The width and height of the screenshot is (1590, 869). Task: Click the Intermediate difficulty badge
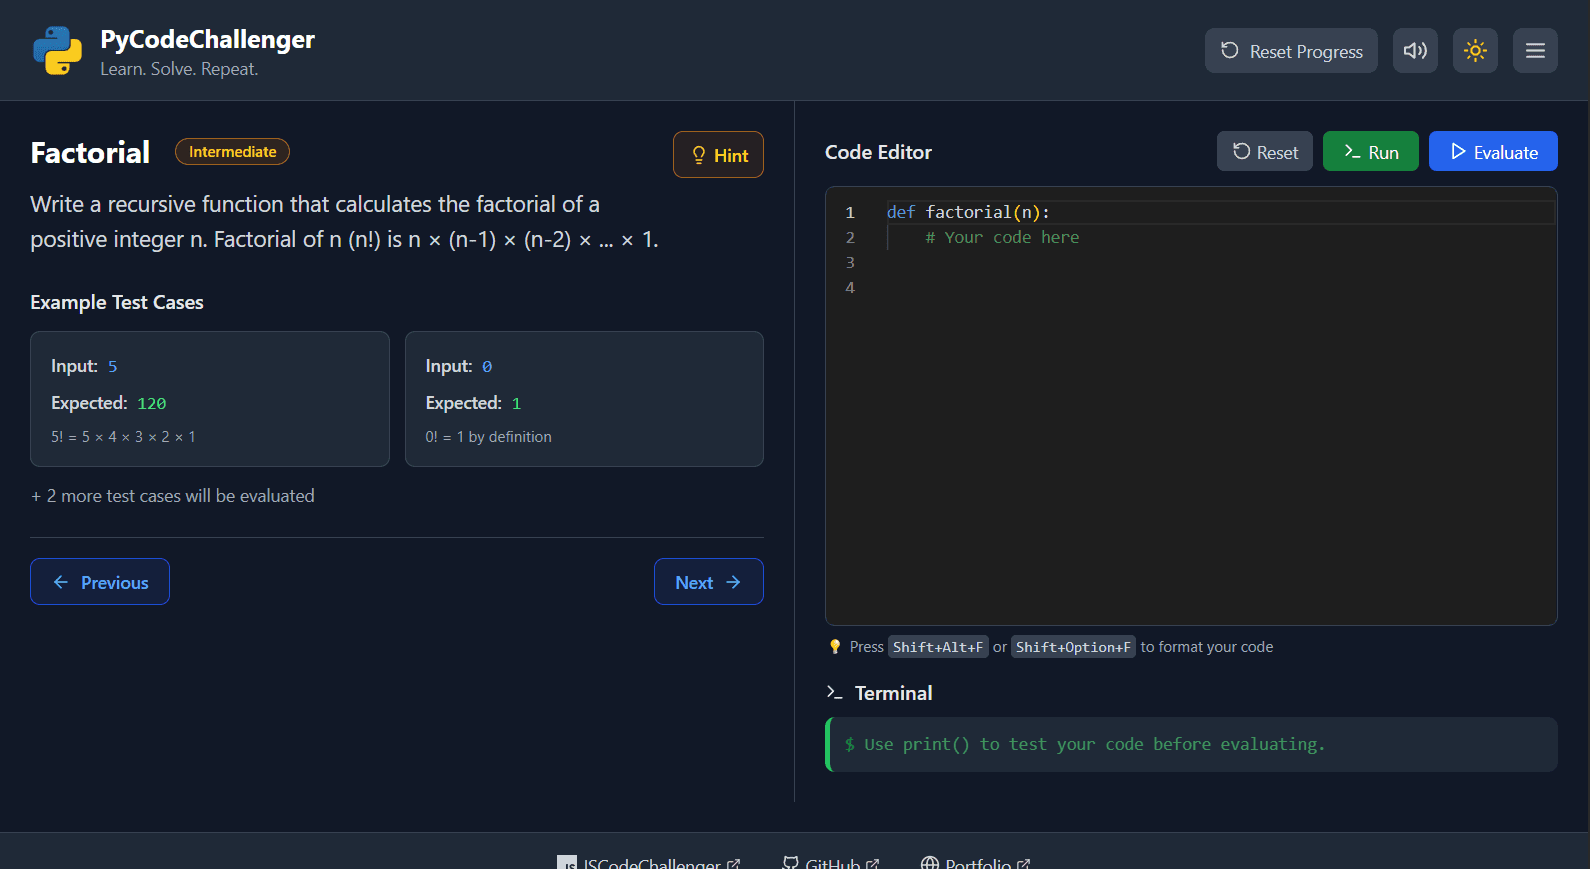point(232,151)
